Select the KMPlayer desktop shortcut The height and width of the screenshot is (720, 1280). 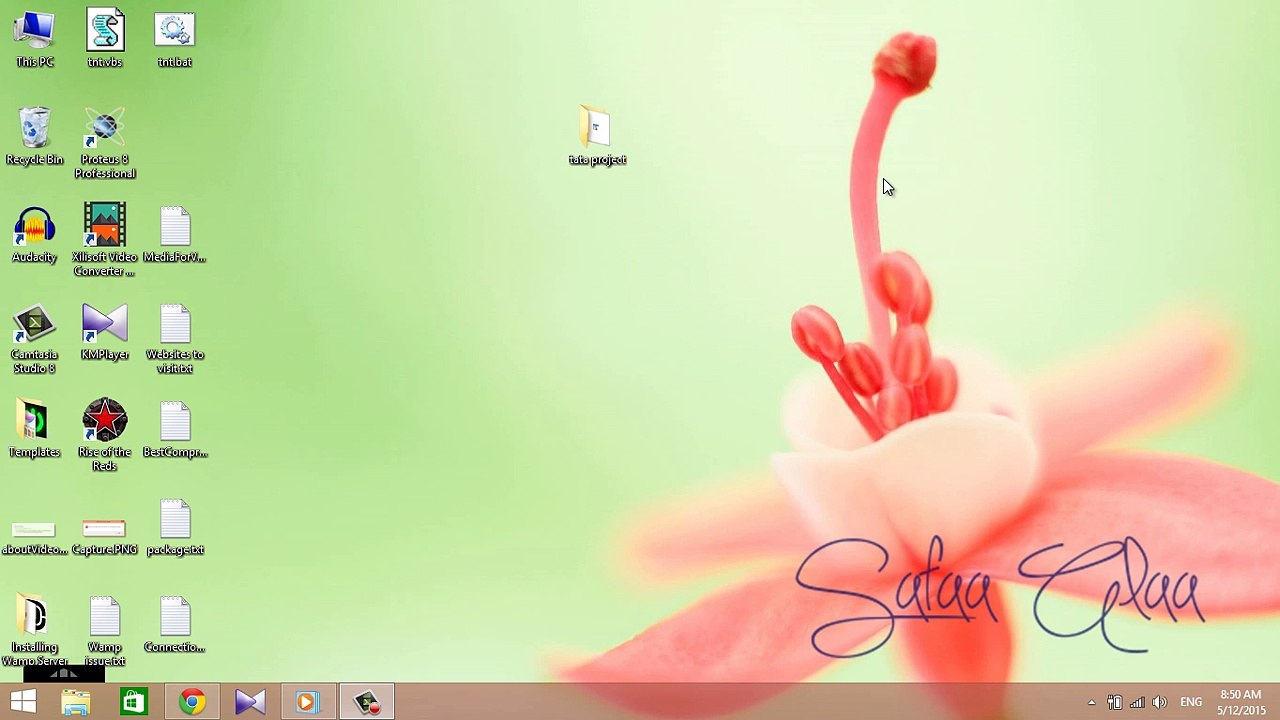click(x=104, y=332)
